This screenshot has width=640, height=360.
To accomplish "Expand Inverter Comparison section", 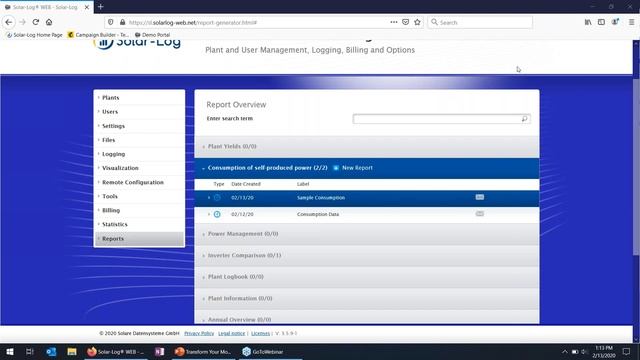I will [367, 256].
